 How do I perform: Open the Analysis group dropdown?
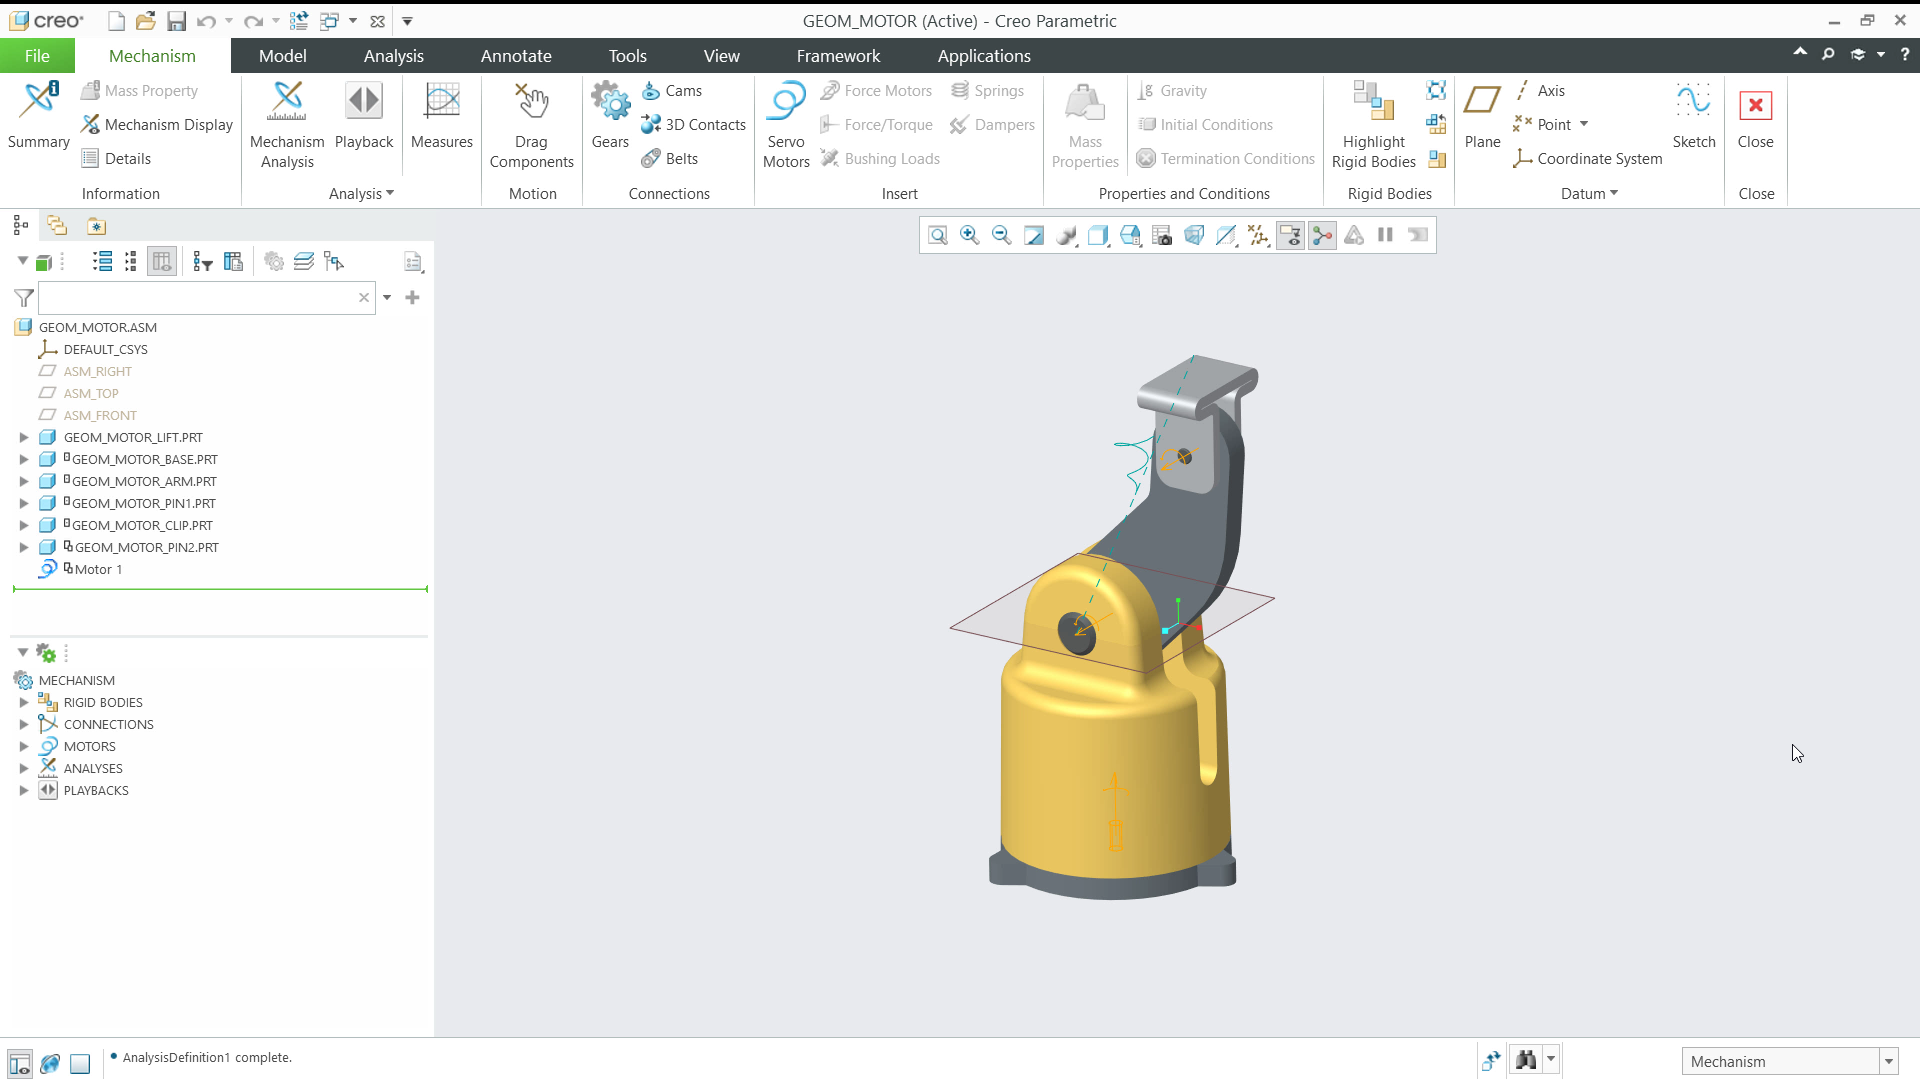pos(361,194)
